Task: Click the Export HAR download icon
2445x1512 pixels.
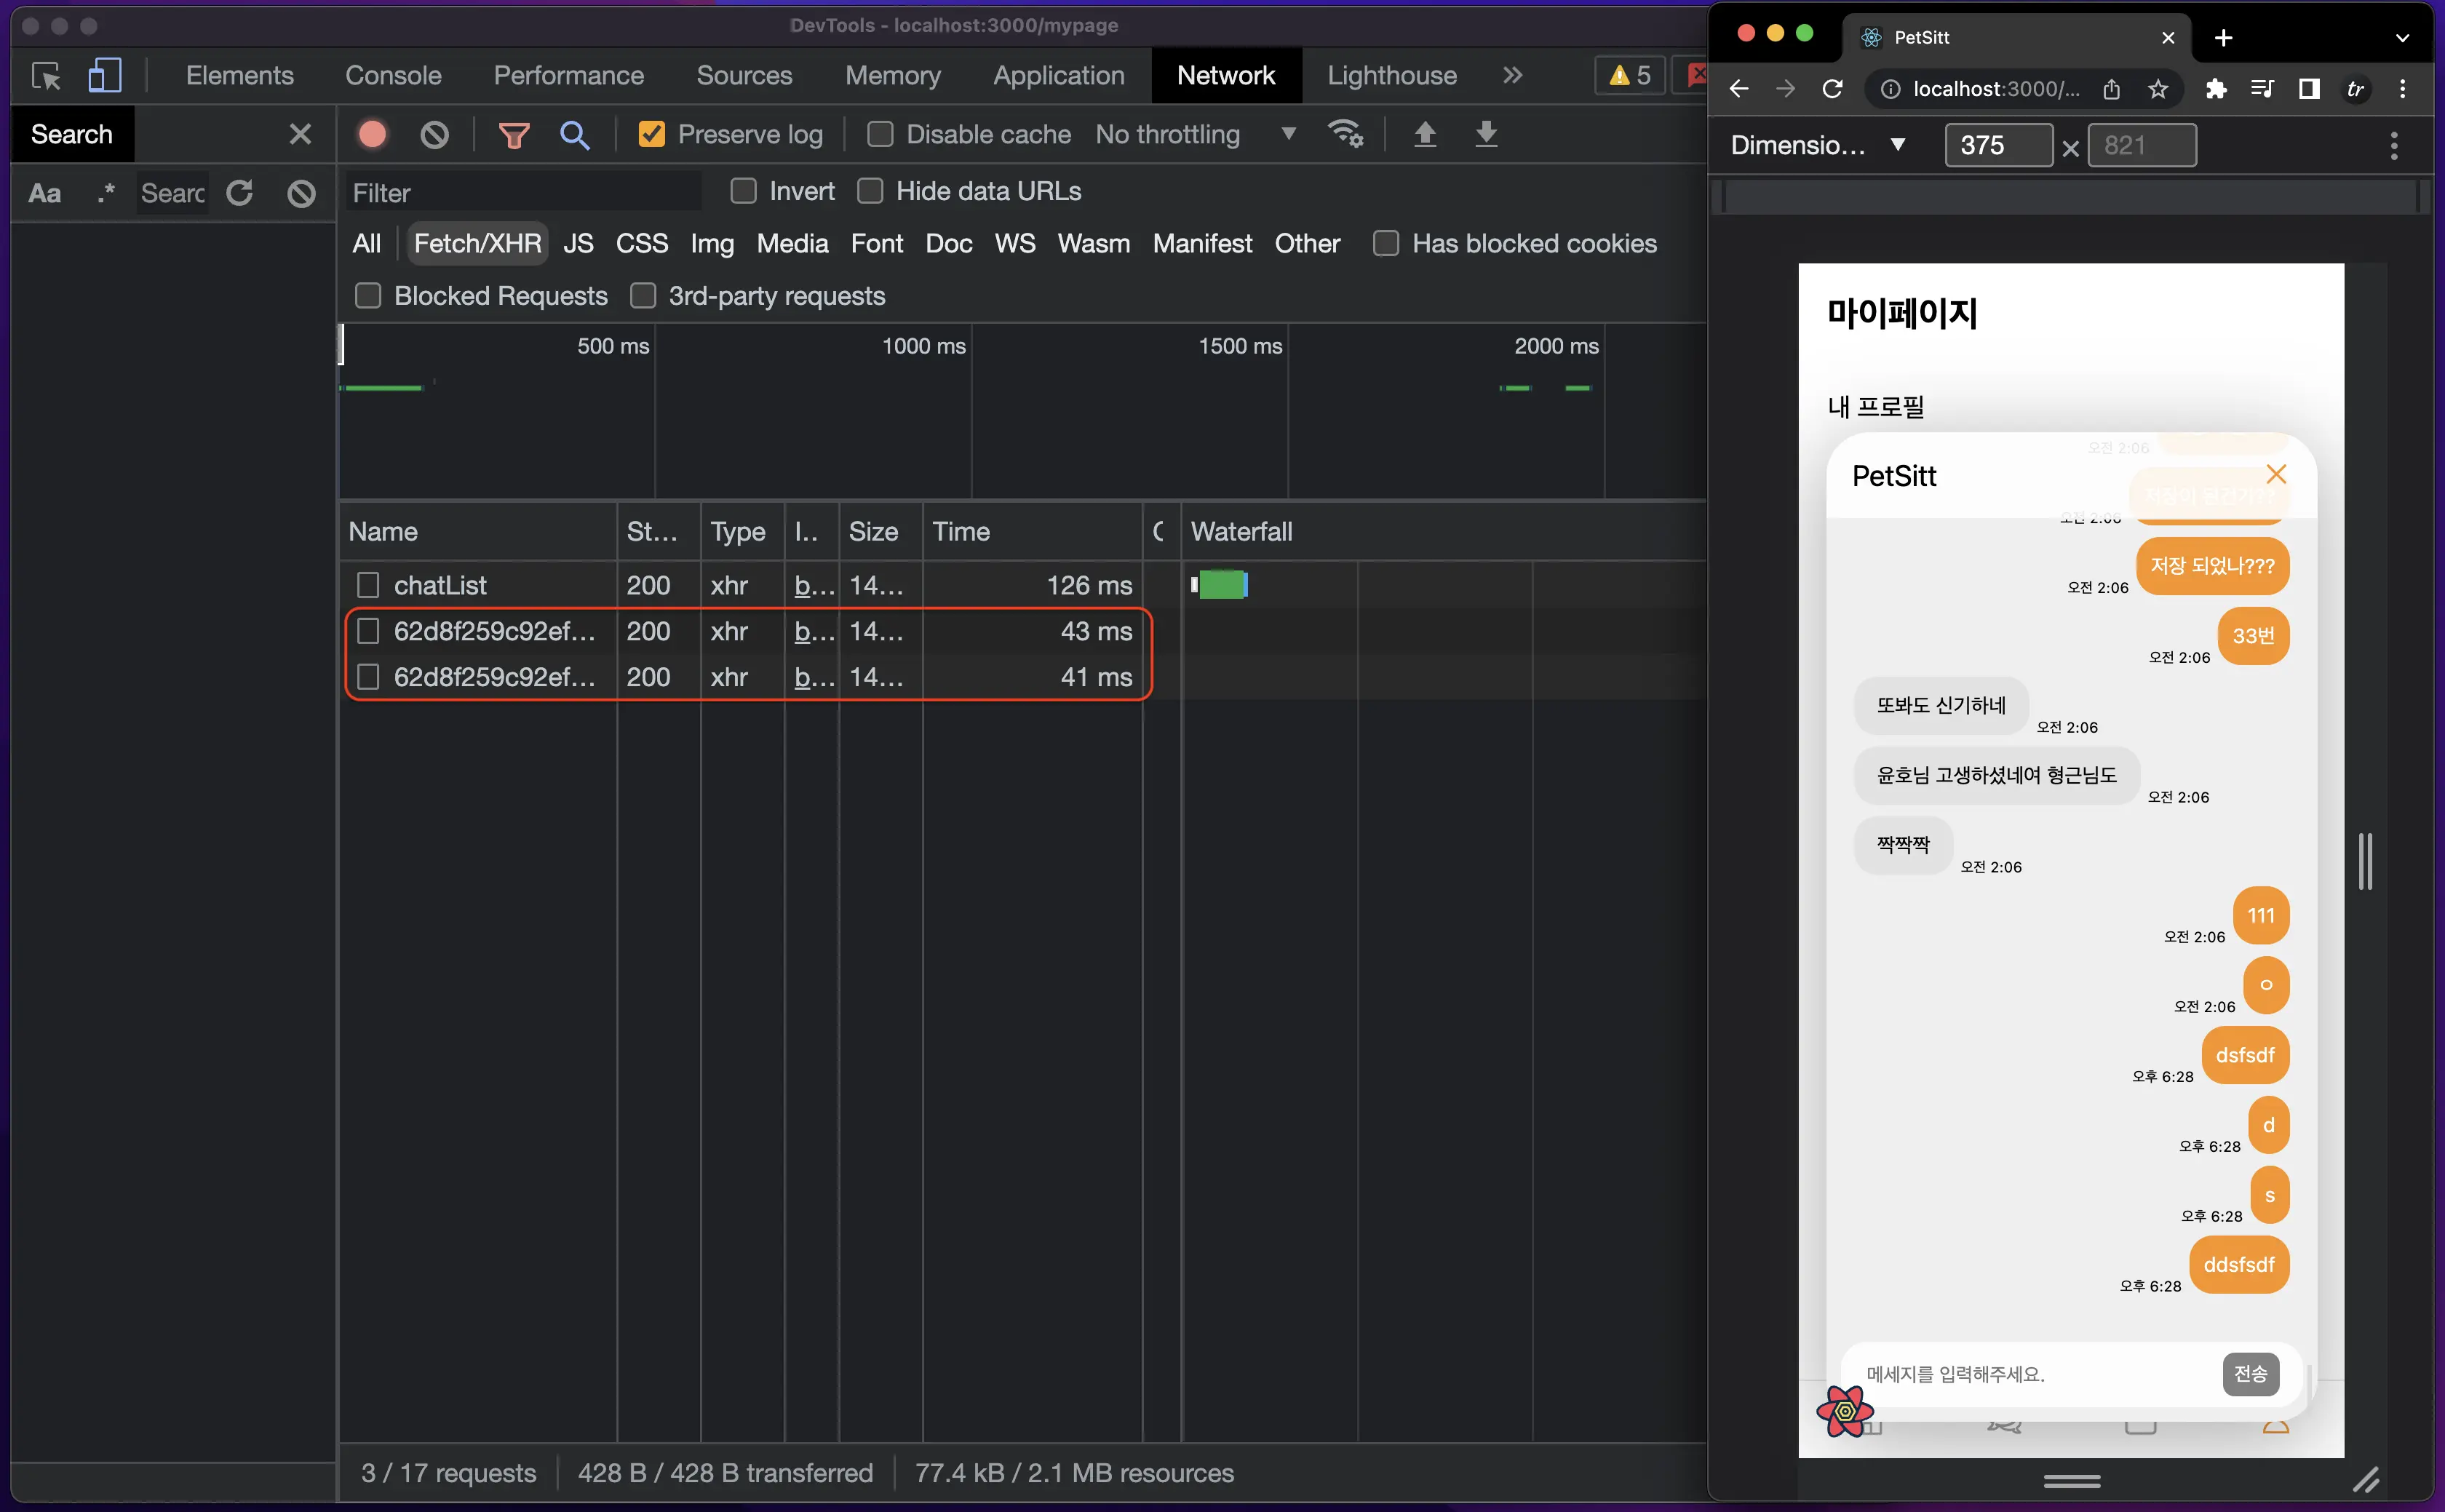Action: pyautogui.click(x=1486, y=134)
